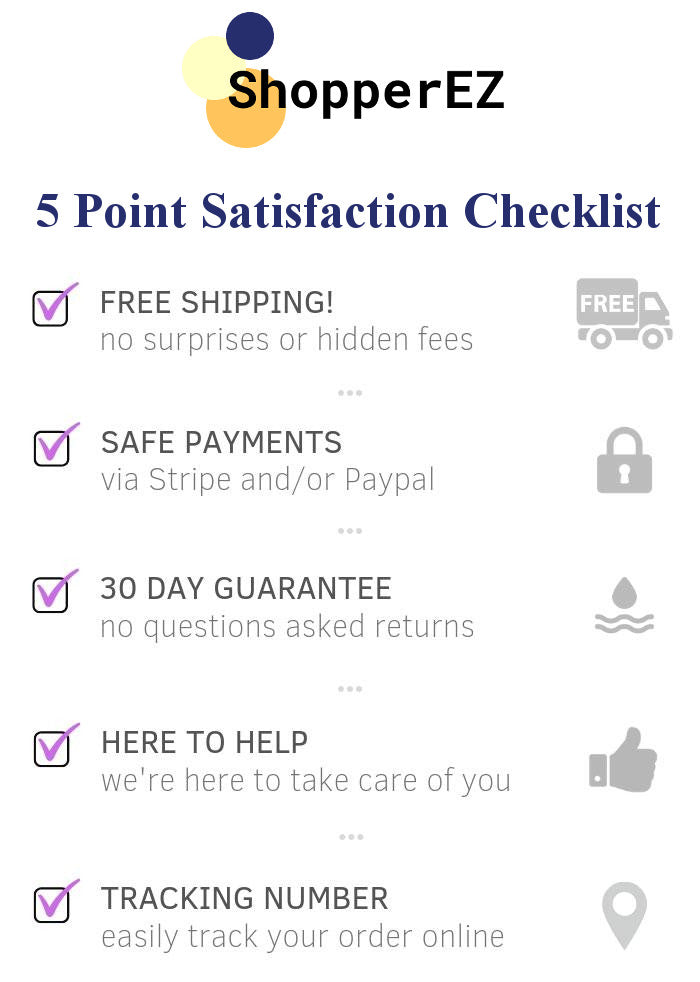
Task: Toggle the Here To Help checkbox
Action: (x=51, y=749)
